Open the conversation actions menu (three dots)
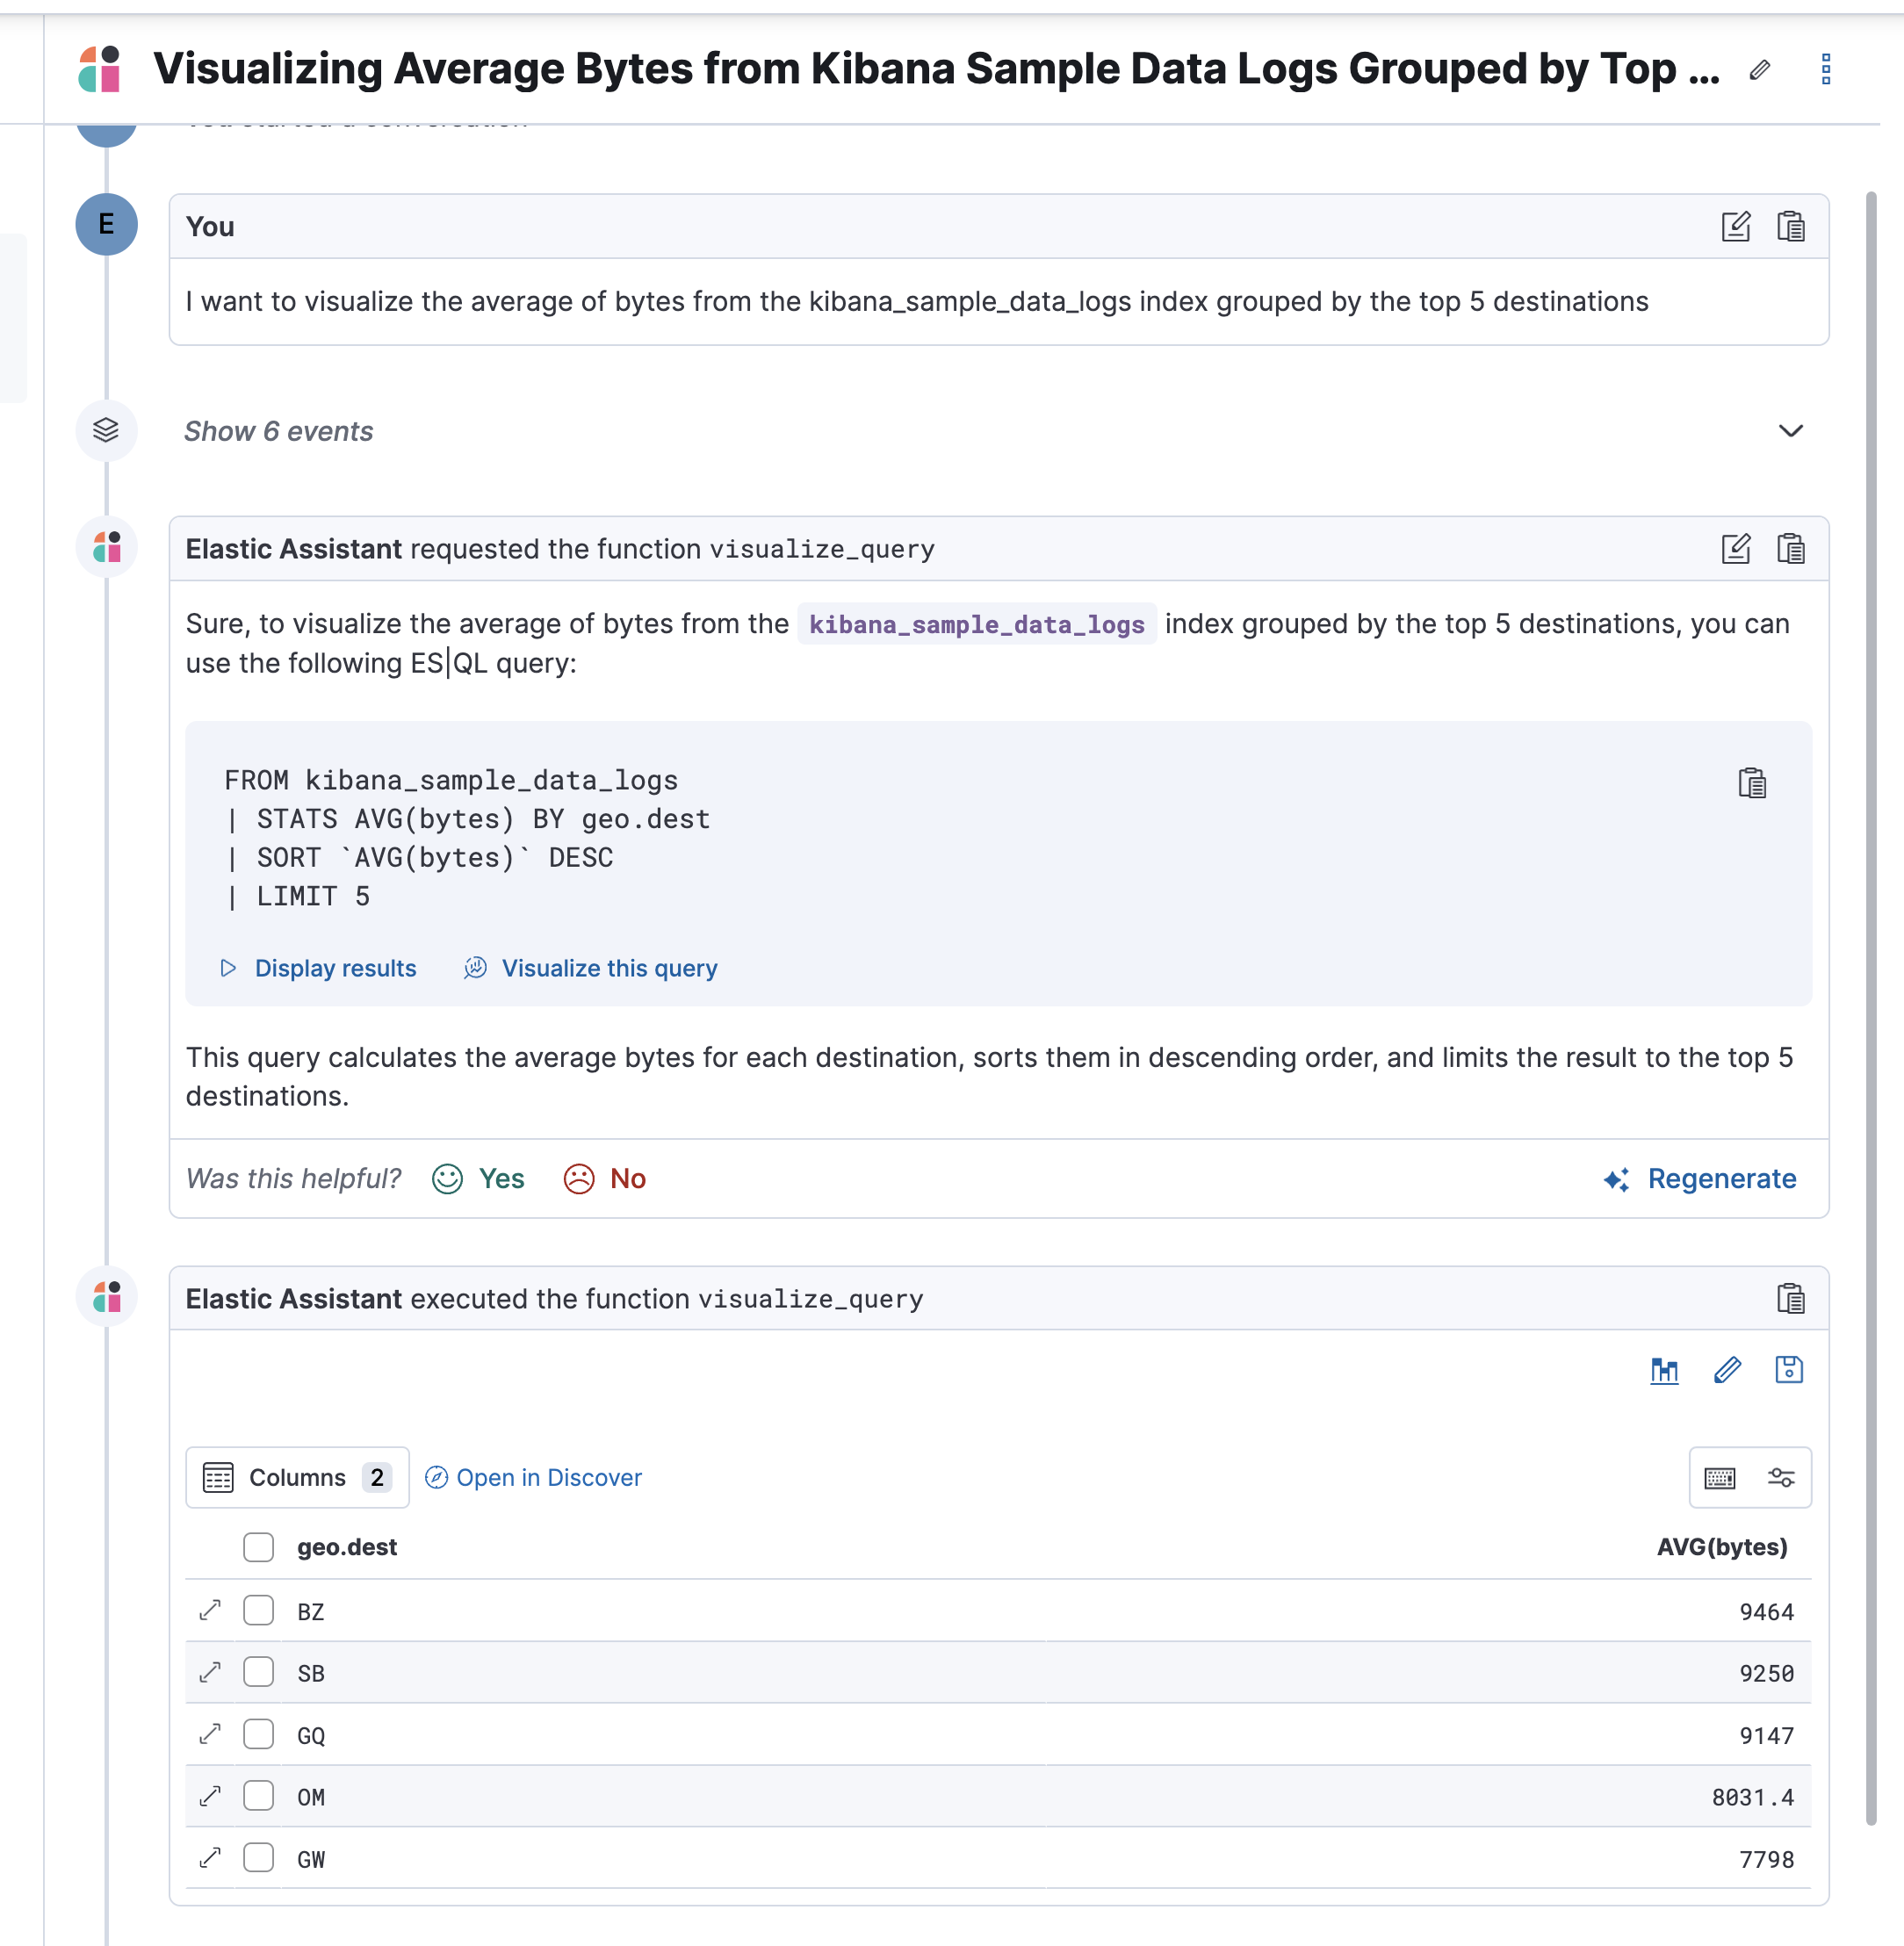 pos(1825,69)
